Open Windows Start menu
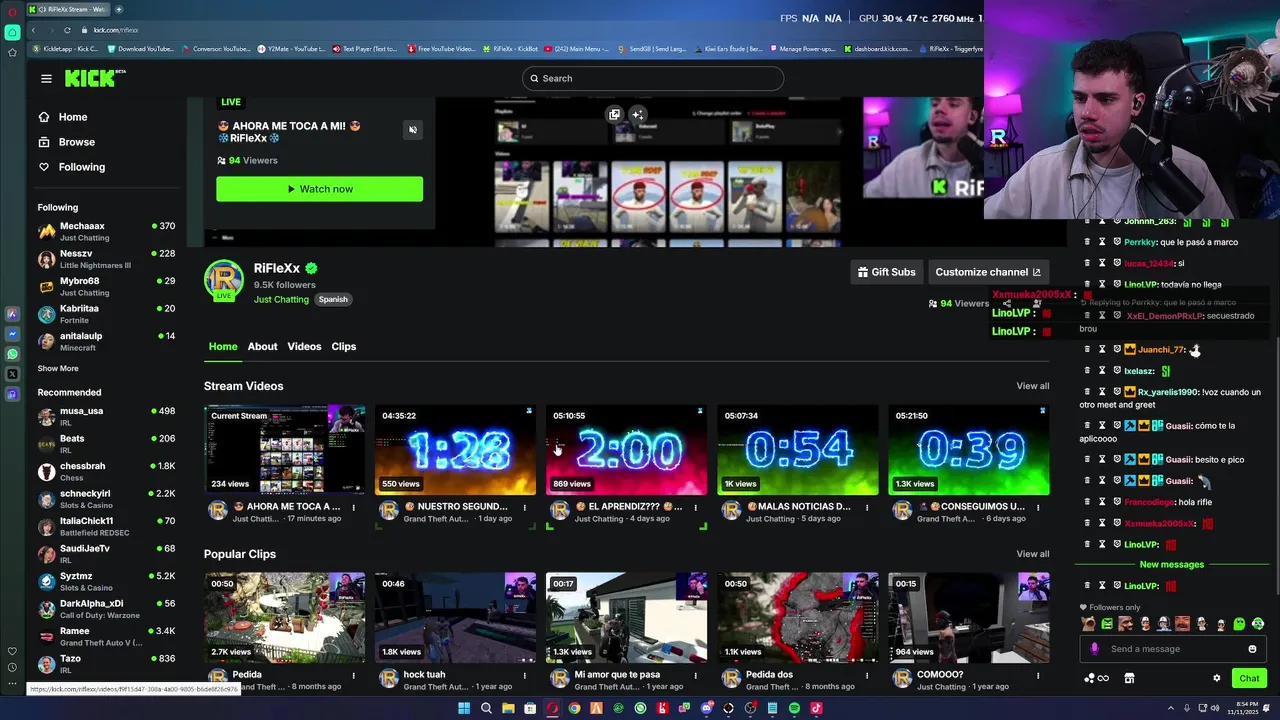Image resolution: width=1280 pixels, height=720 pixels. (464, 708)
